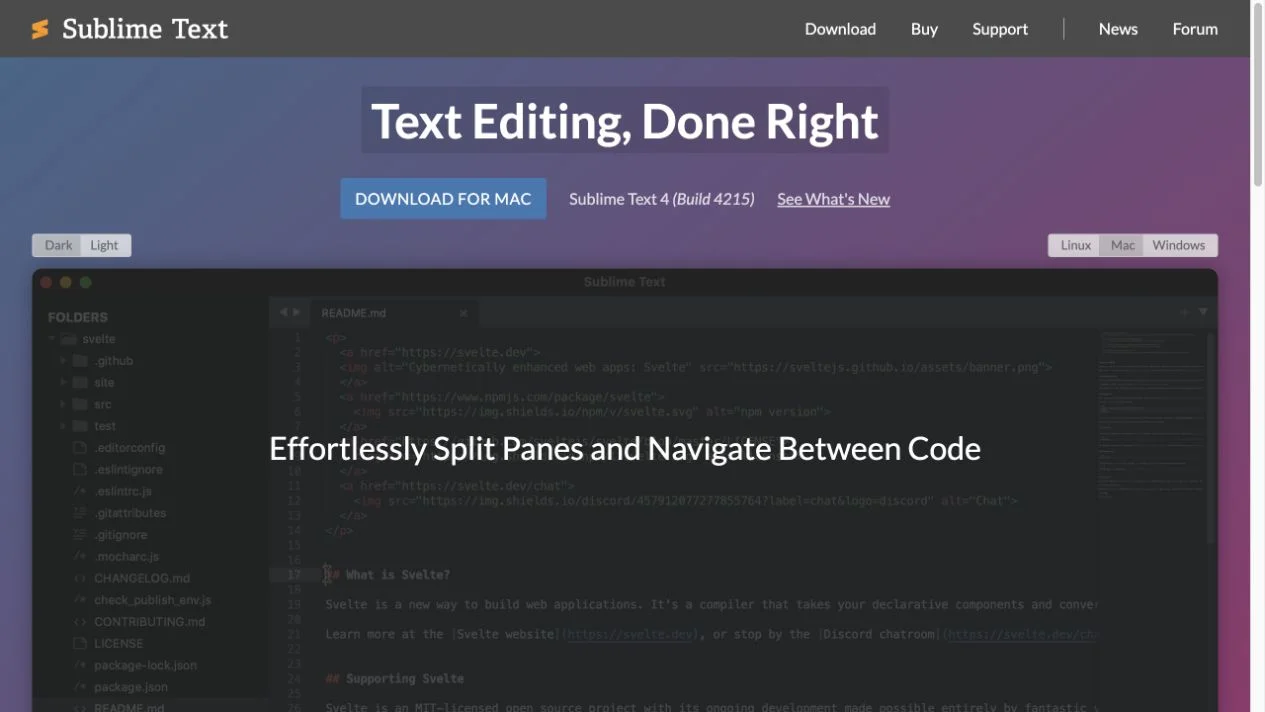Select the Mac platform toggle
Image resolution: width=1265 pixels, height=712 pixels.
[1123, 245]
